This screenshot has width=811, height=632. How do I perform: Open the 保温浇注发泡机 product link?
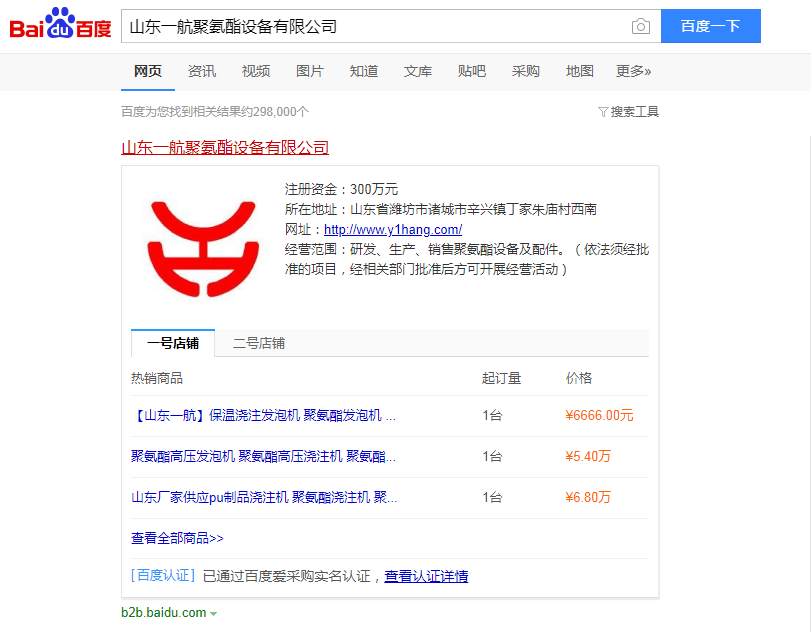pyautogui.click(x=263, y=416)
